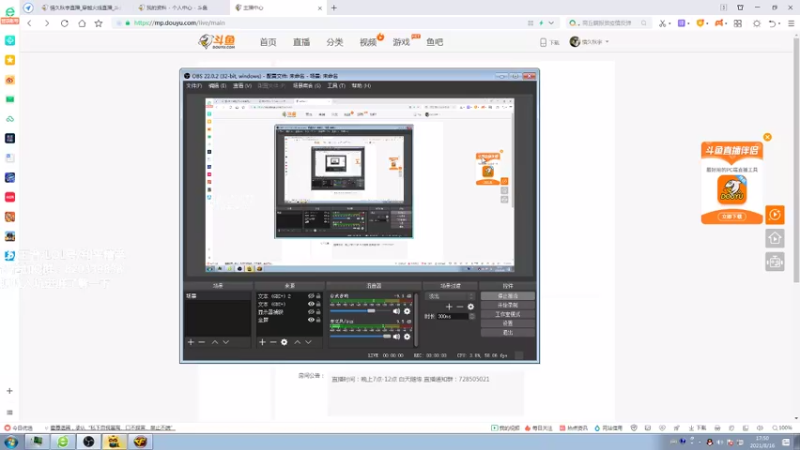Select the scene in OBS scenes list
The height and width of the screenshot is (450, 800).
[218, 296]
